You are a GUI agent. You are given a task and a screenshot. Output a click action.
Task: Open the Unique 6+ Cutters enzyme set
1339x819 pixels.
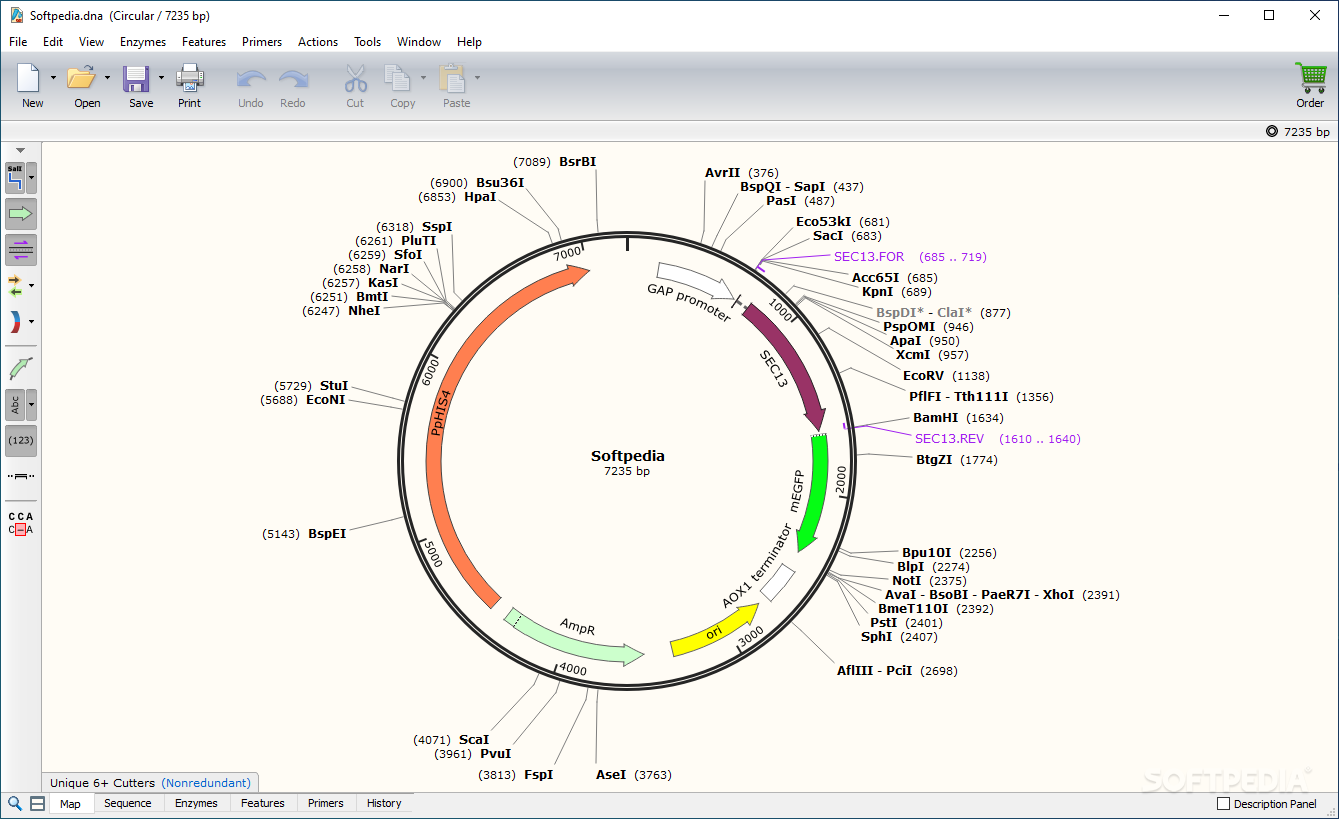pos(150,783)
